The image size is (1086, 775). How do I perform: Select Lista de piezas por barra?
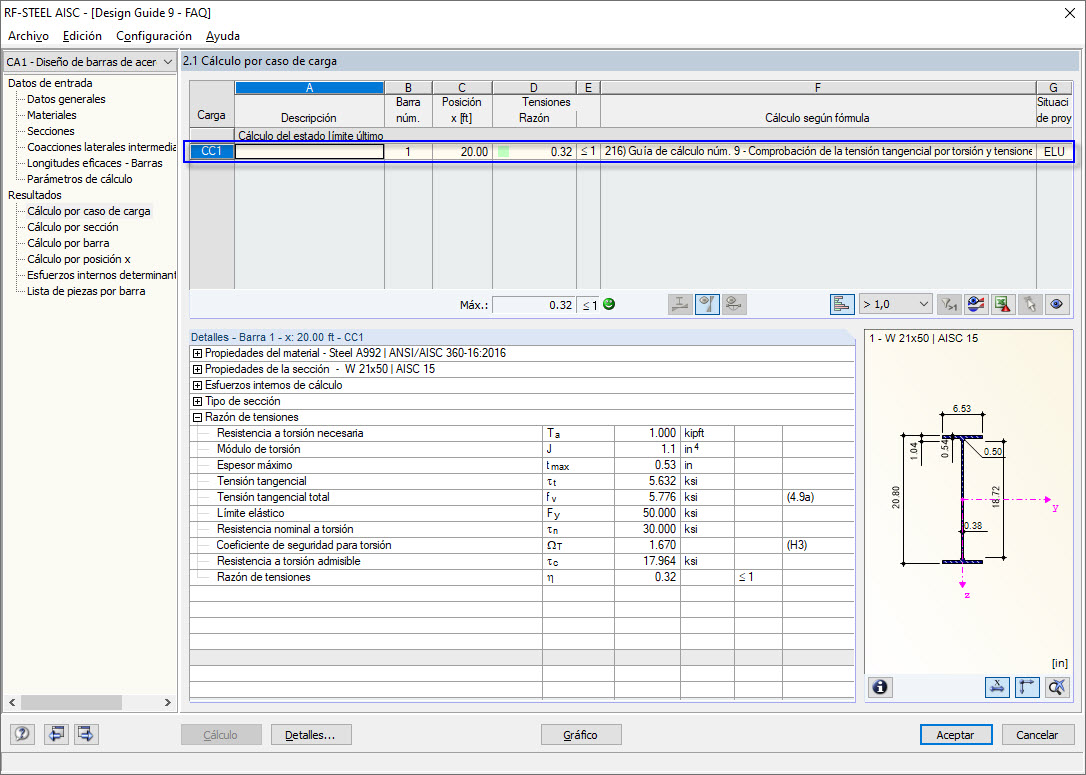point(86,291)
